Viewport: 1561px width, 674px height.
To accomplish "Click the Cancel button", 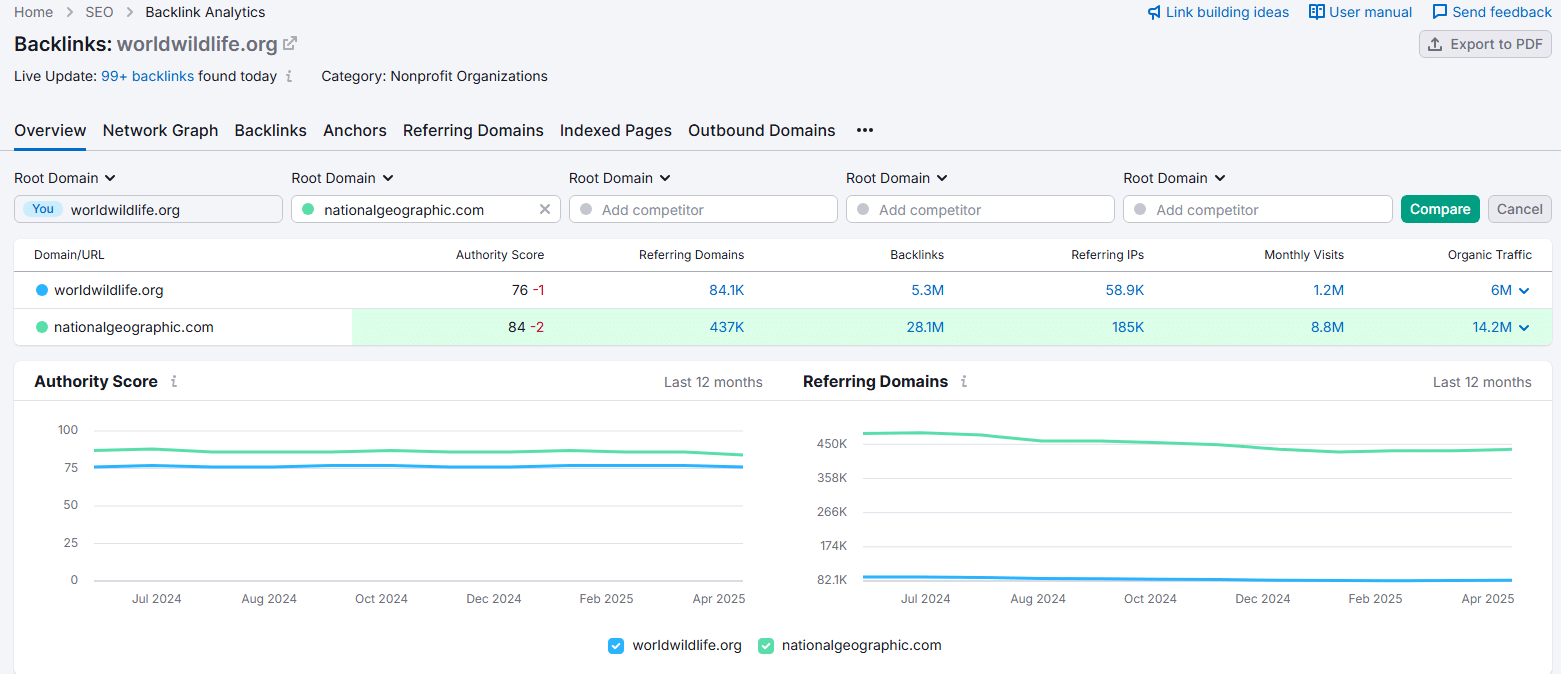I will pos(1520,209).
